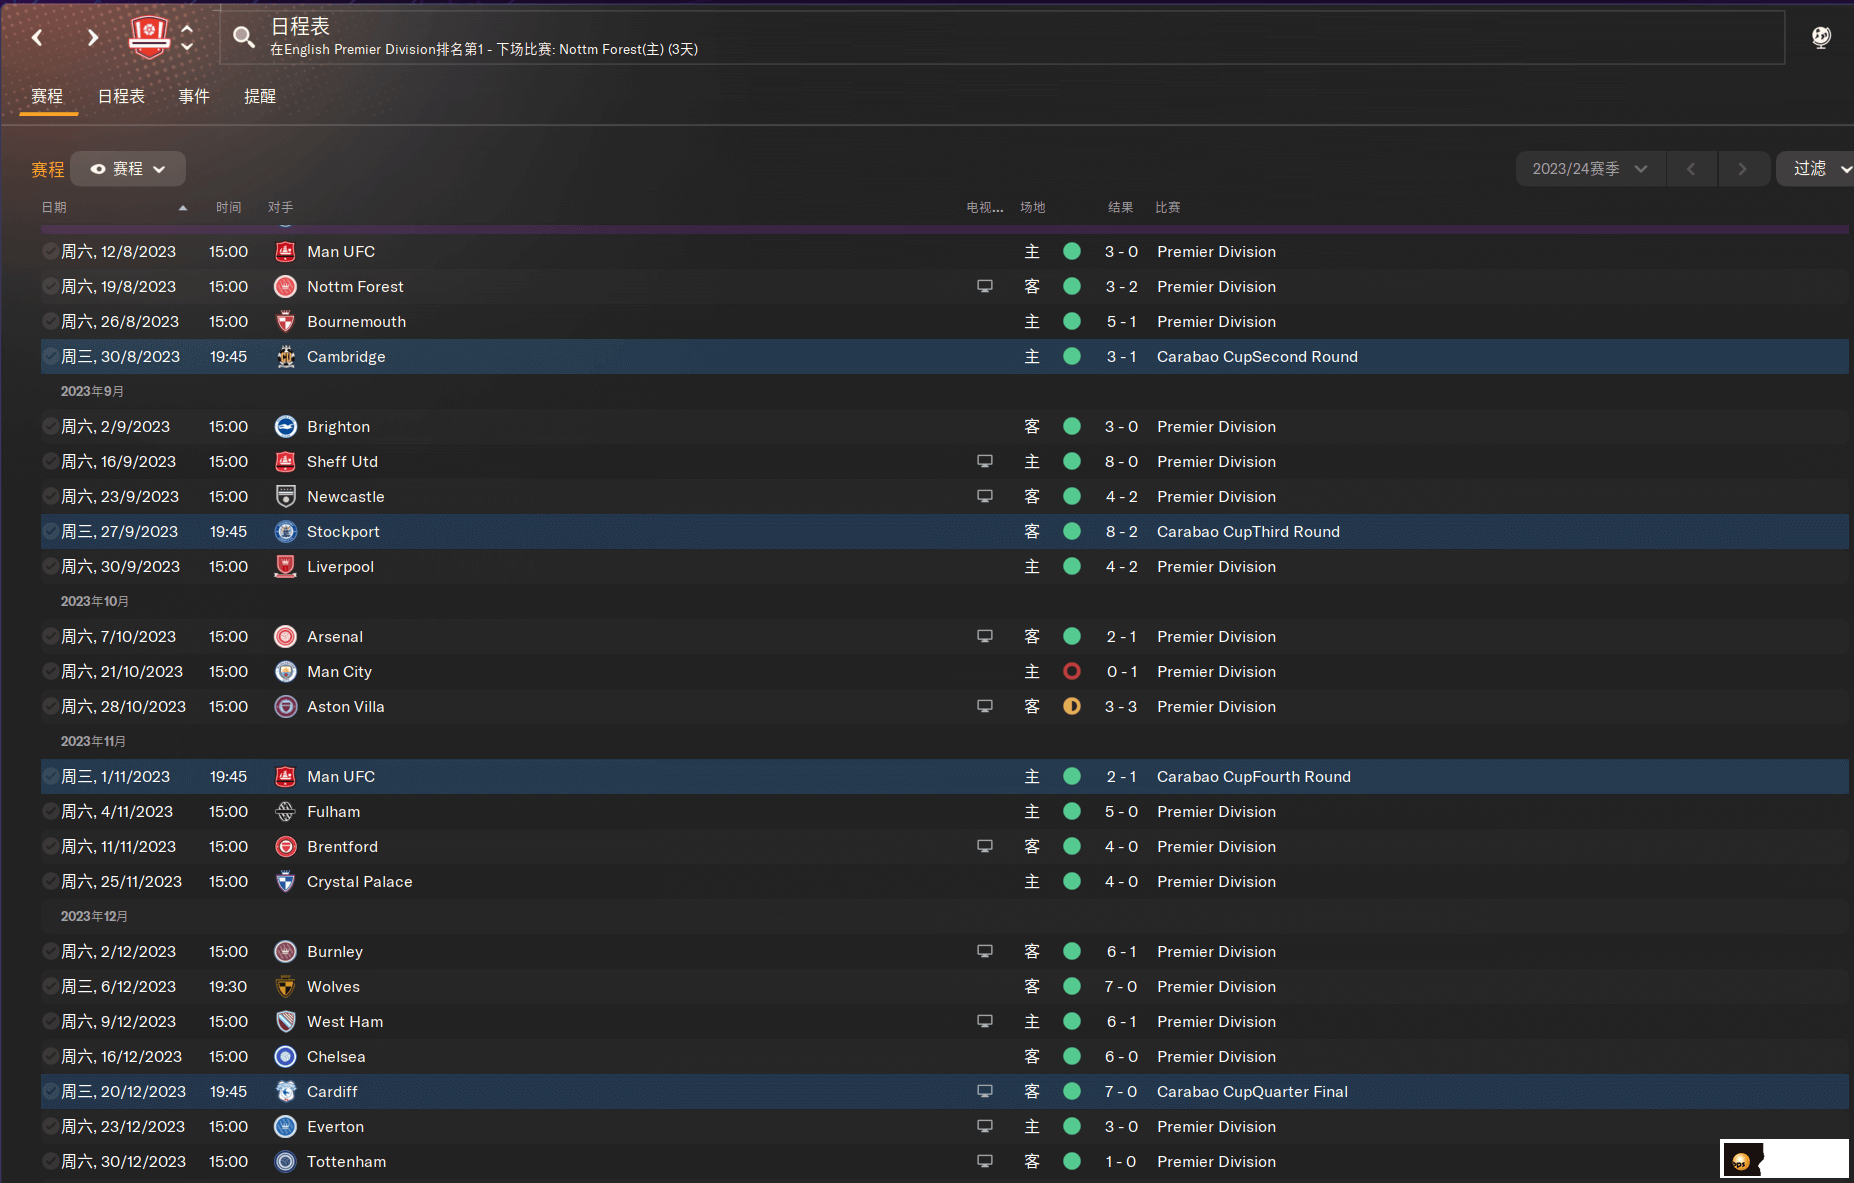This screenshot has height=1183, width=1854.
Task: Go forward with the right arrow
Action: point(92,38)
